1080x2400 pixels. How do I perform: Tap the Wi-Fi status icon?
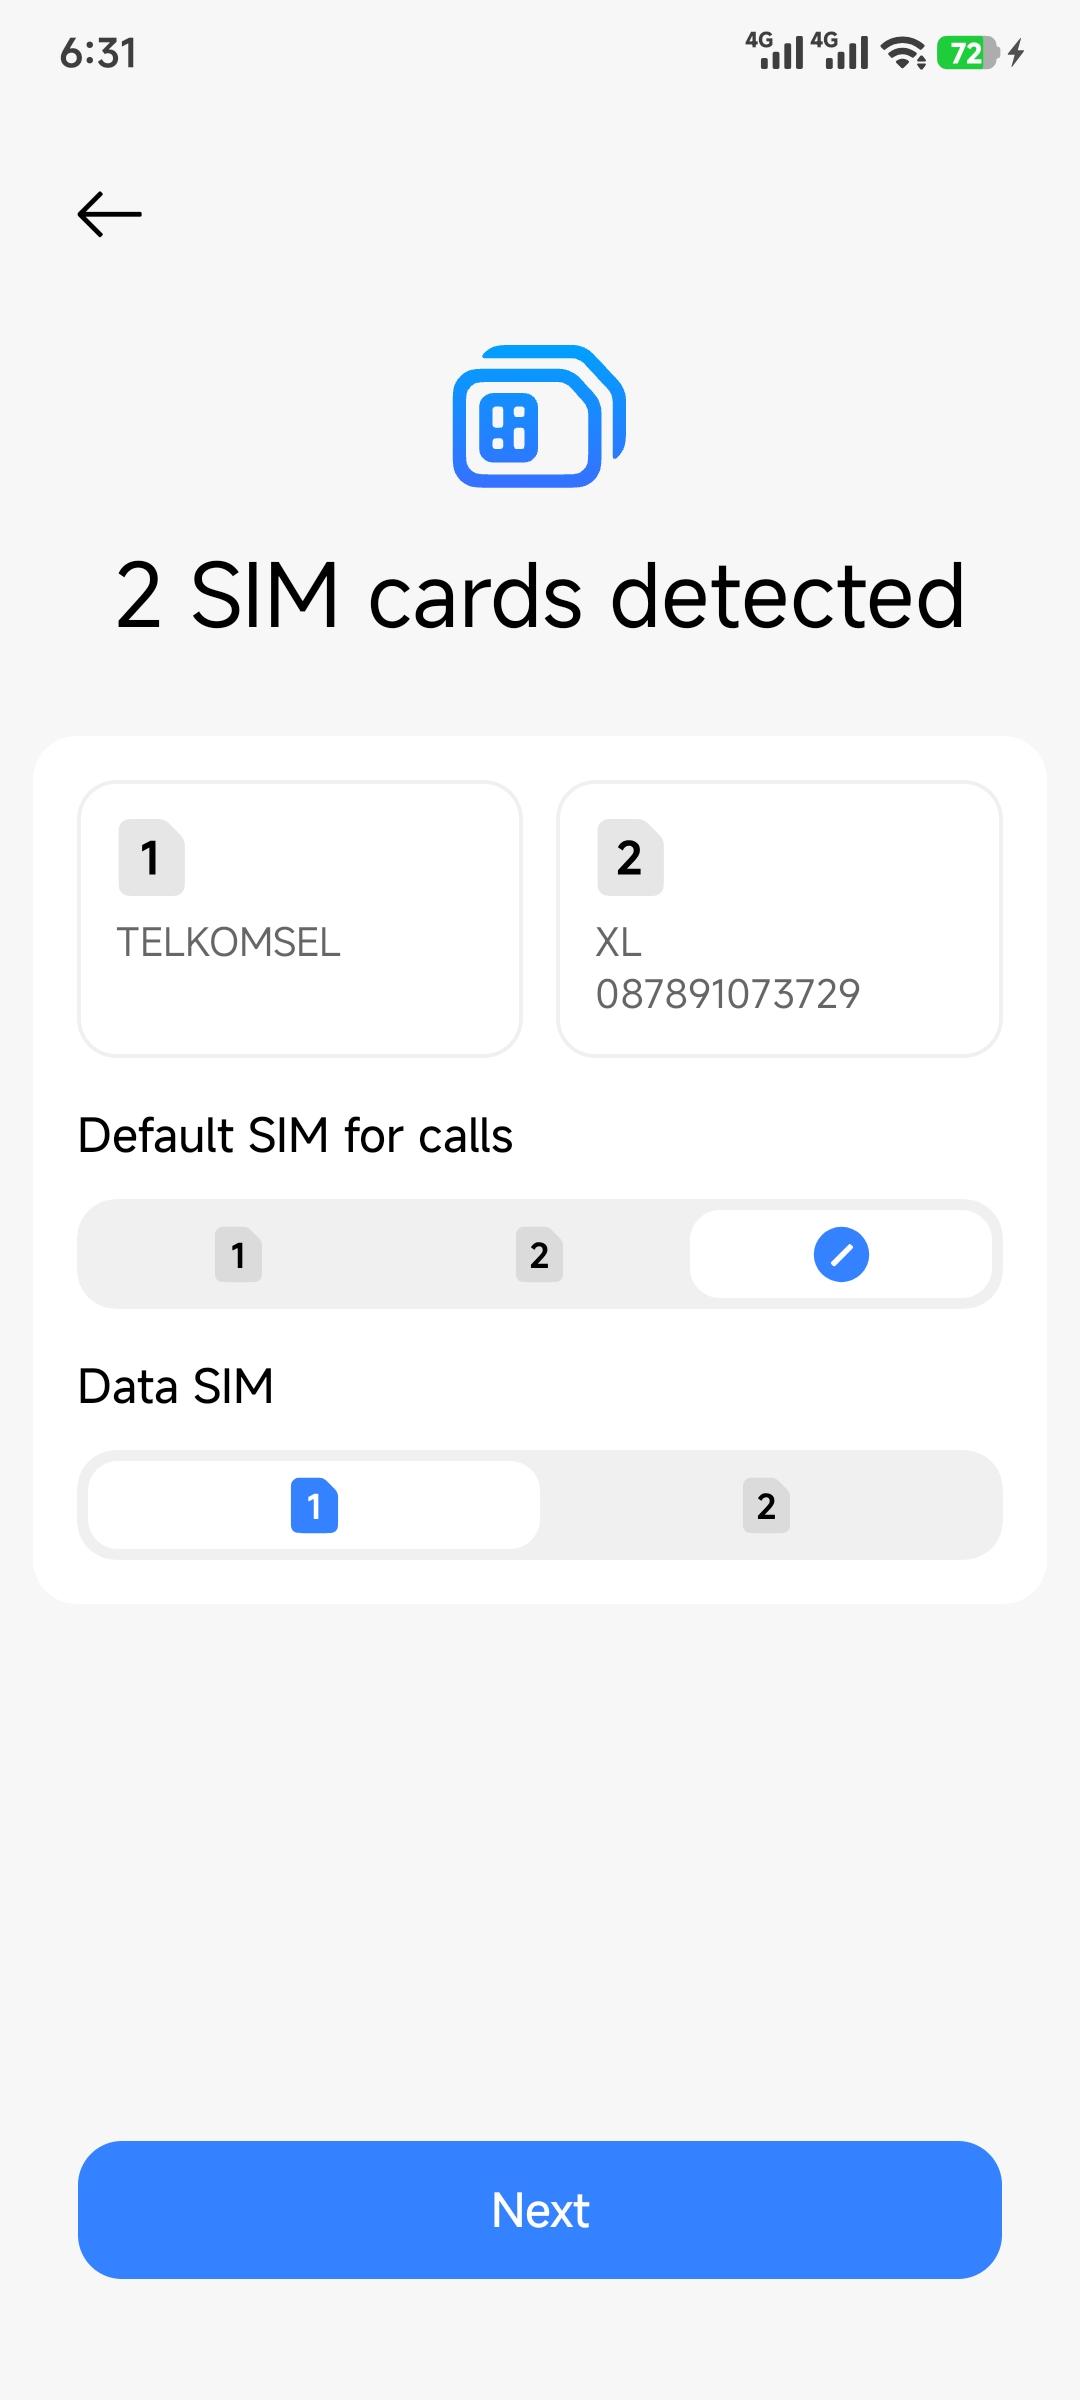904,53
